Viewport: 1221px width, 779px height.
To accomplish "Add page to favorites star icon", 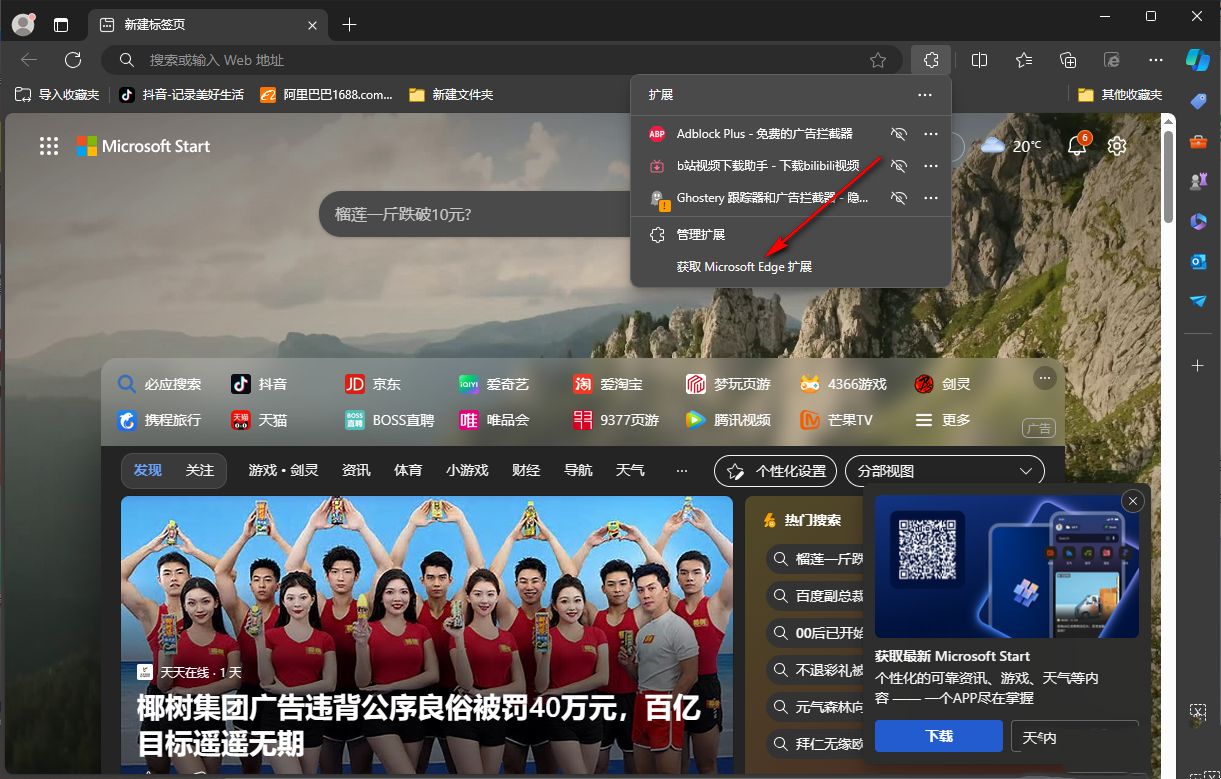I will (878, 60).
